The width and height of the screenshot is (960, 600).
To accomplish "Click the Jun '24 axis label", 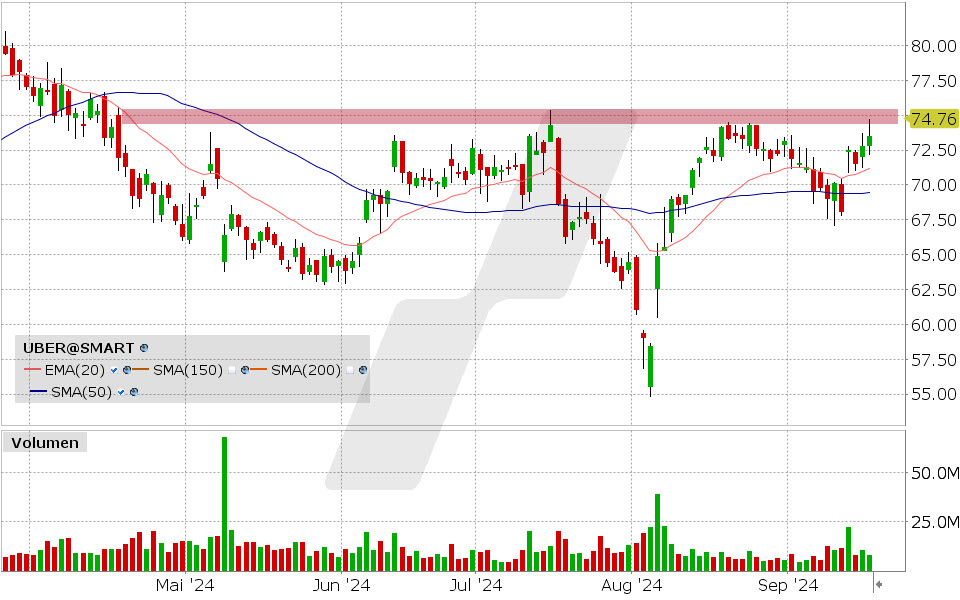I will (341, 585).
